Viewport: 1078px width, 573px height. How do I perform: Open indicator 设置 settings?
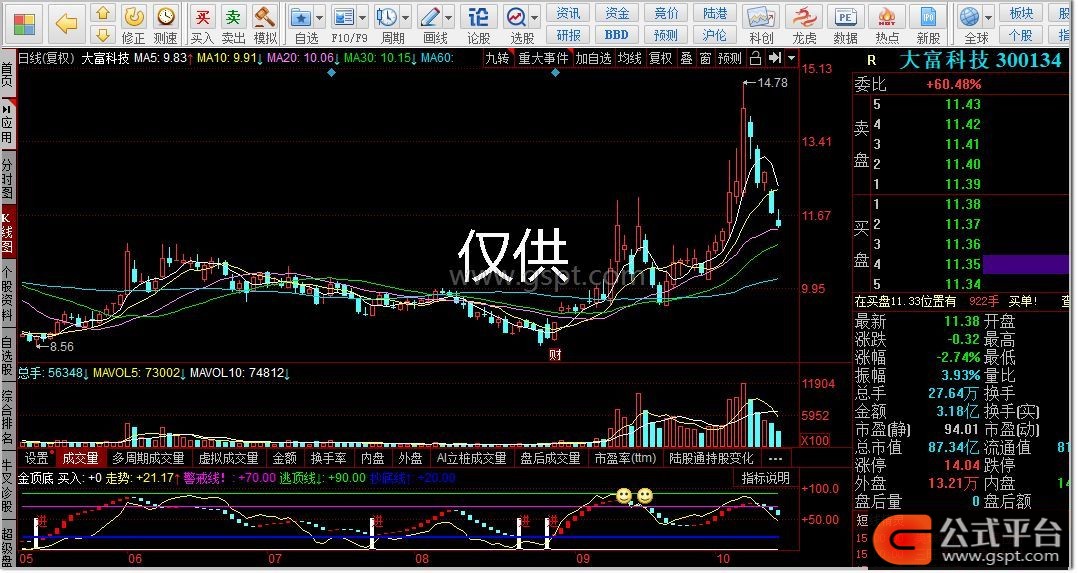click(x=36, y=458)
